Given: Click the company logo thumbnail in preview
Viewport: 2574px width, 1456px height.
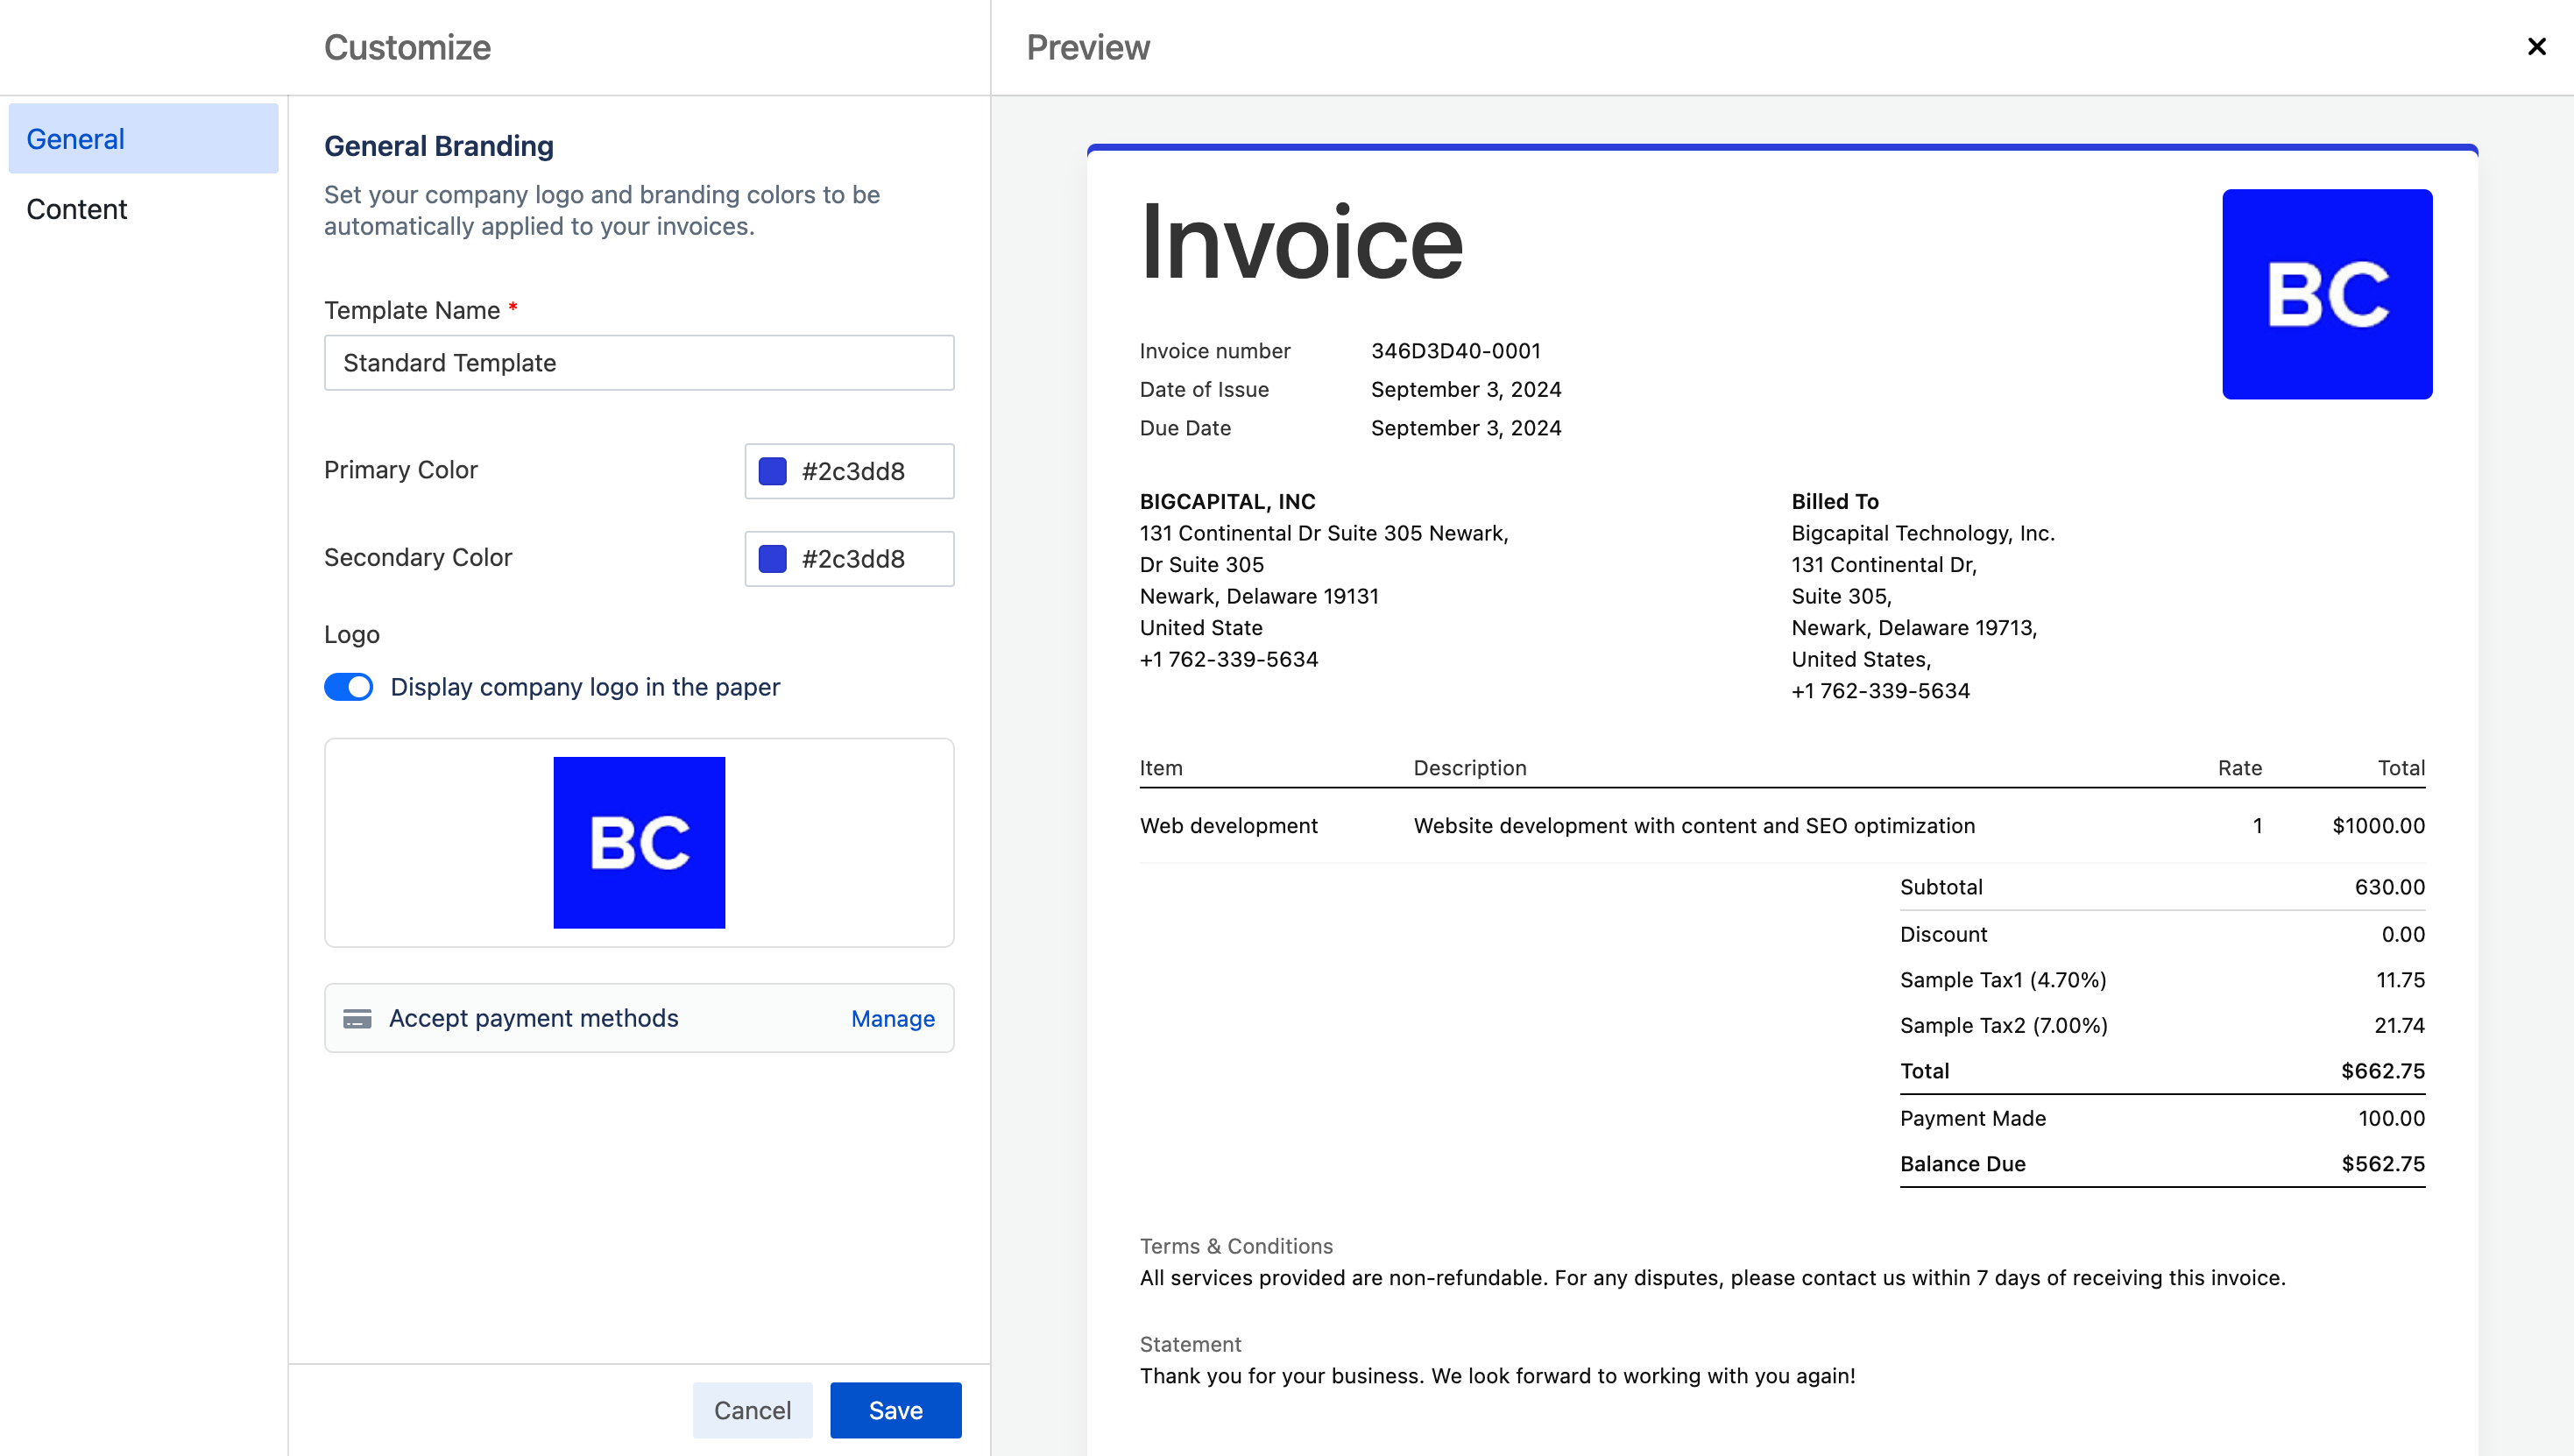Looking at the screenshot, I should (2327, 293).
